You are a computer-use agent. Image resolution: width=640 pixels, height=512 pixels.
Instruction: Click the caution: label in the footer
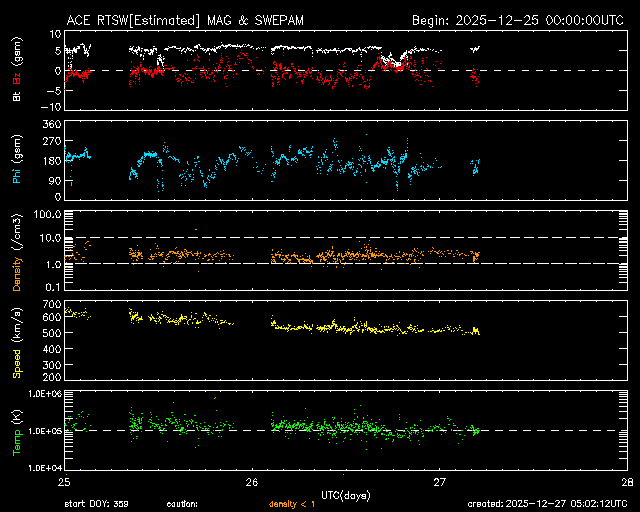coord(182,504)
